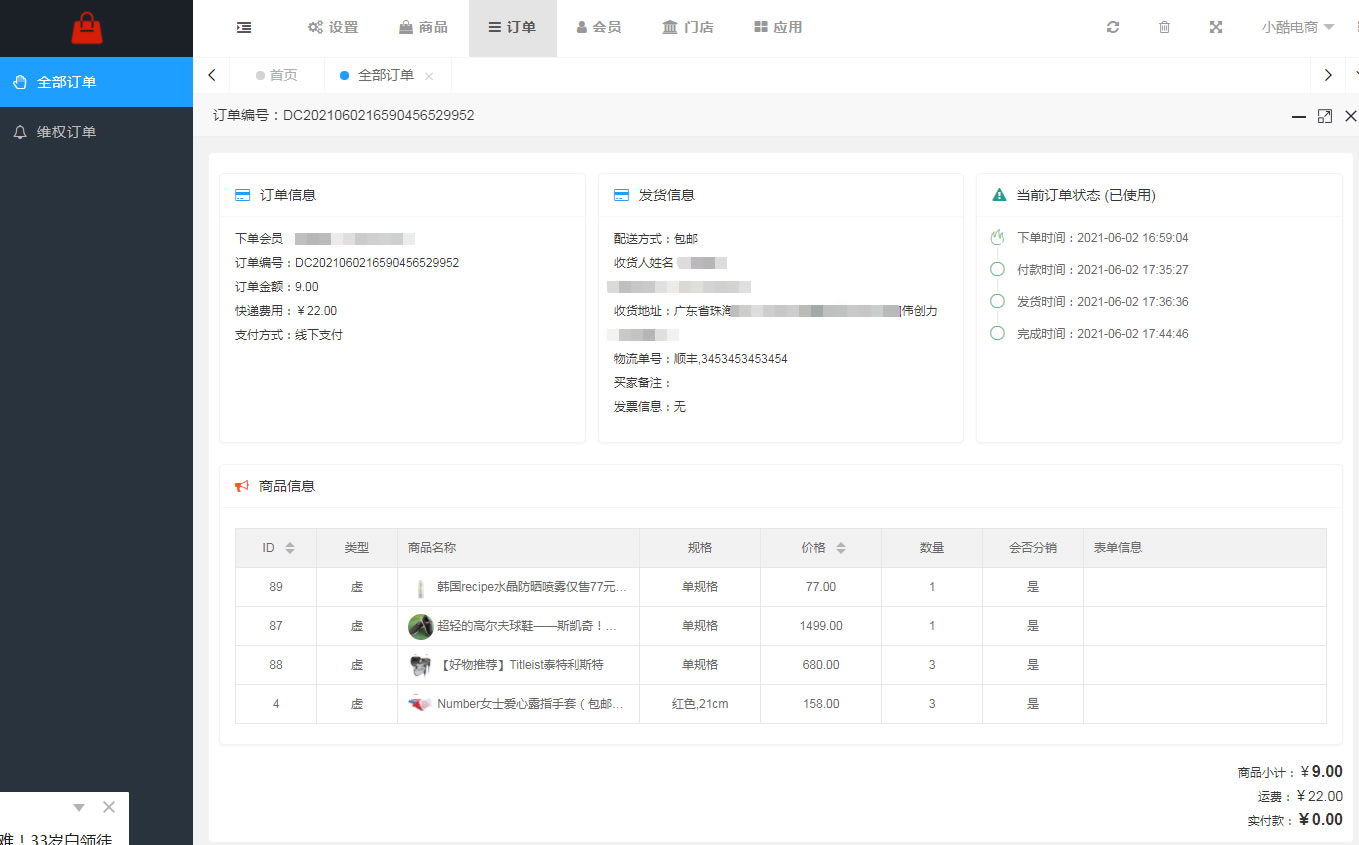This screenshot has width=1359, height=845.
Task: Select 全部订单 in the sidebar
Action: pyautogui.click(x=96, y=82)
